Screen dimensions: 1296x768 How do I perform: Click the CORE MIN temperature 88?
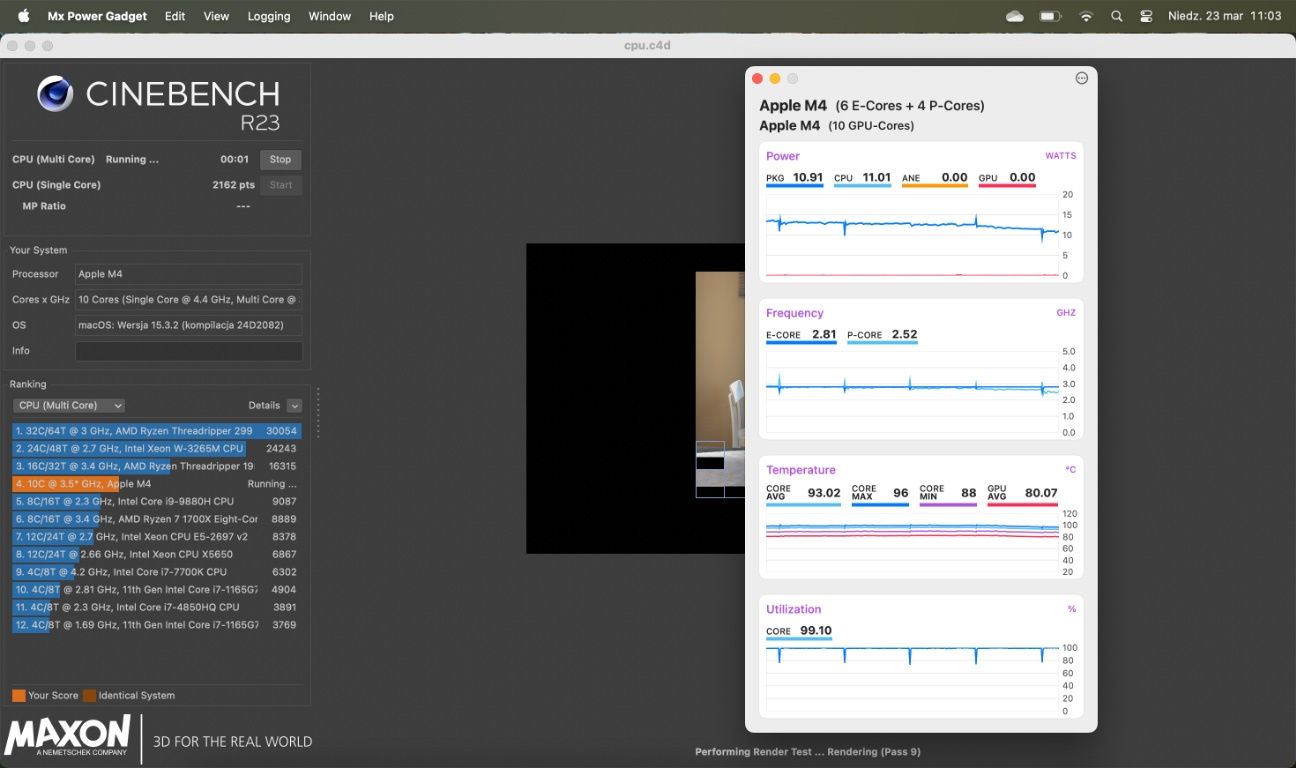tap(968, 493)
